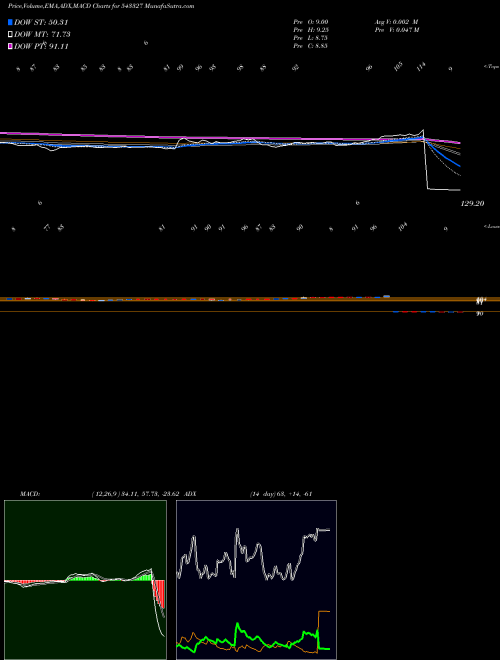500x660 pixels.
Task: Click the magenta DOW PT legend swatch
Action: tap(11, 46)
